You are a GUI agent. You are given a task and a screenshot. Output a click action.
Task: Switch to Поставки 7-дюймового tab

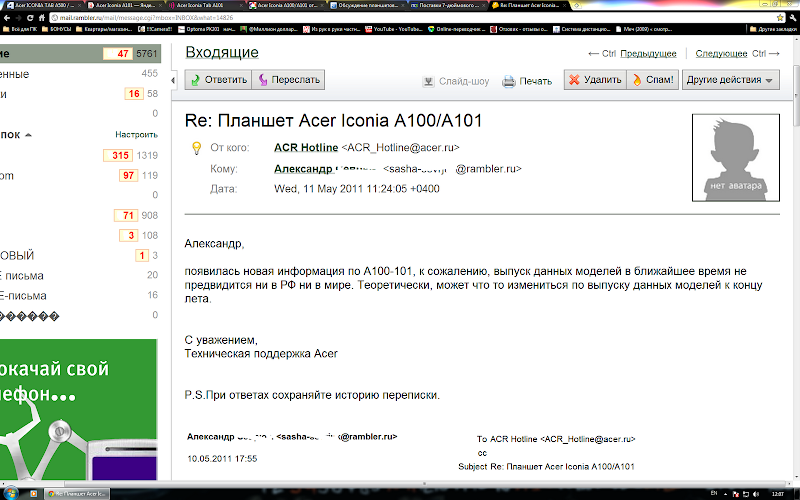pos(448,5)
